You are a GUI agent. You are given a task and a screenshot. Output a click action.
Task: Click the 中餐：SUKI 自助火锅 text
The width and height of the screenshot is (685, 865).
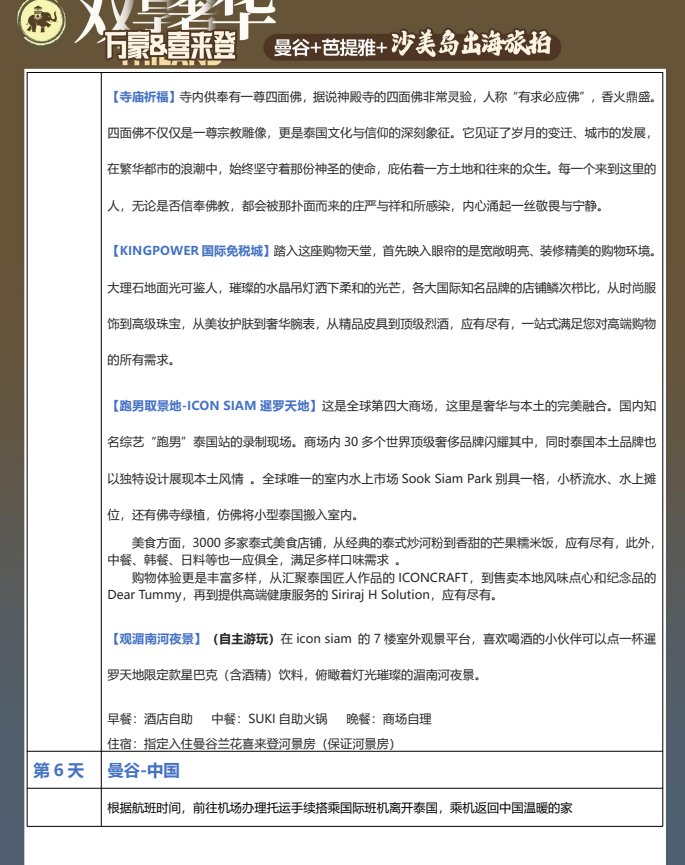click(x=269, y=719)
